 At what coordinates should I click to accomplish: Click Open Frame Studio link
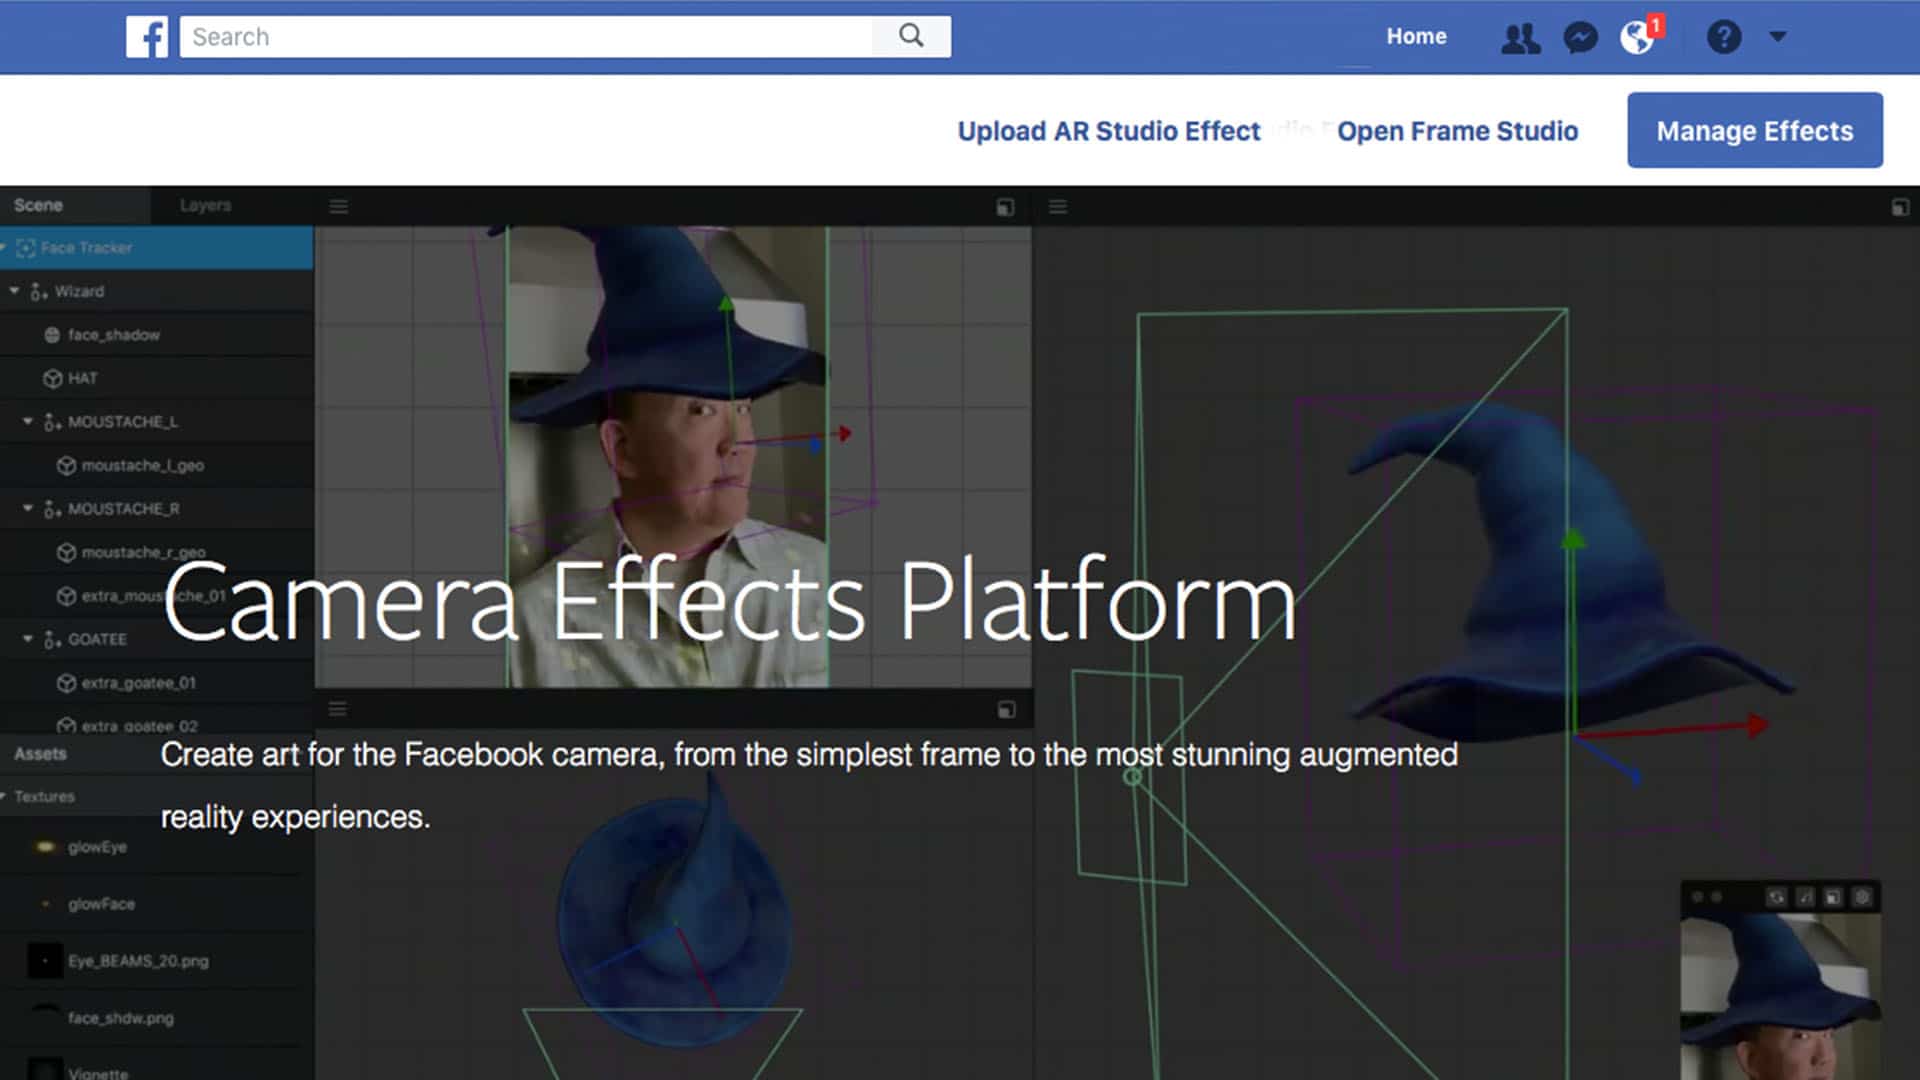(1457, 131)
